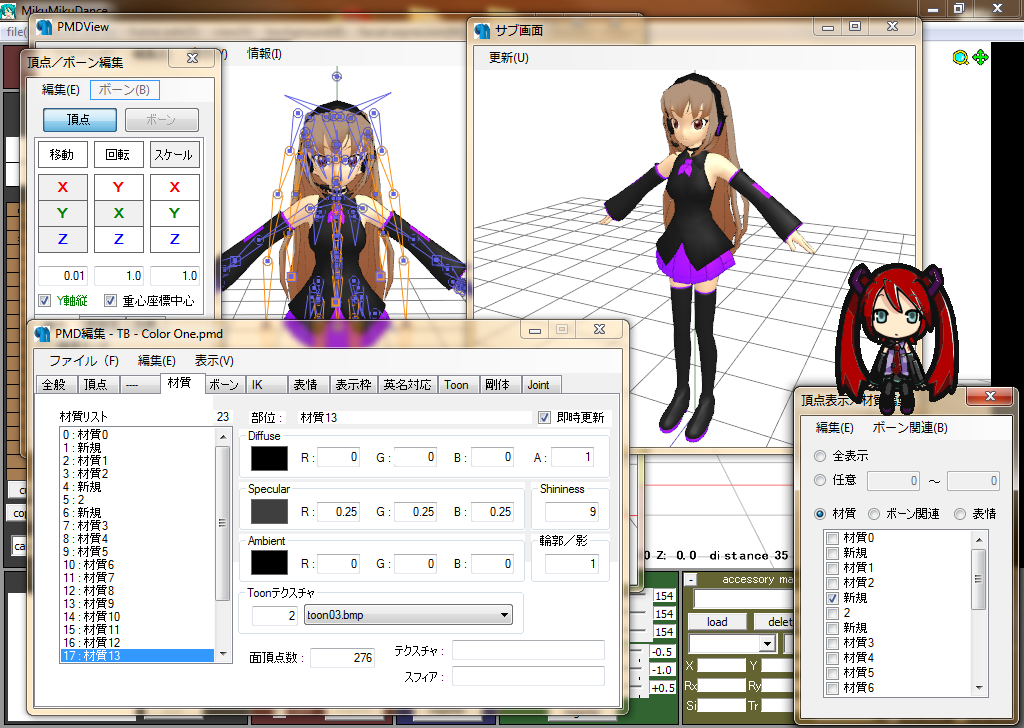Select the 材質 radio button in display panel
This screenshot has width=1024, height=728.
tap(820, 514)
